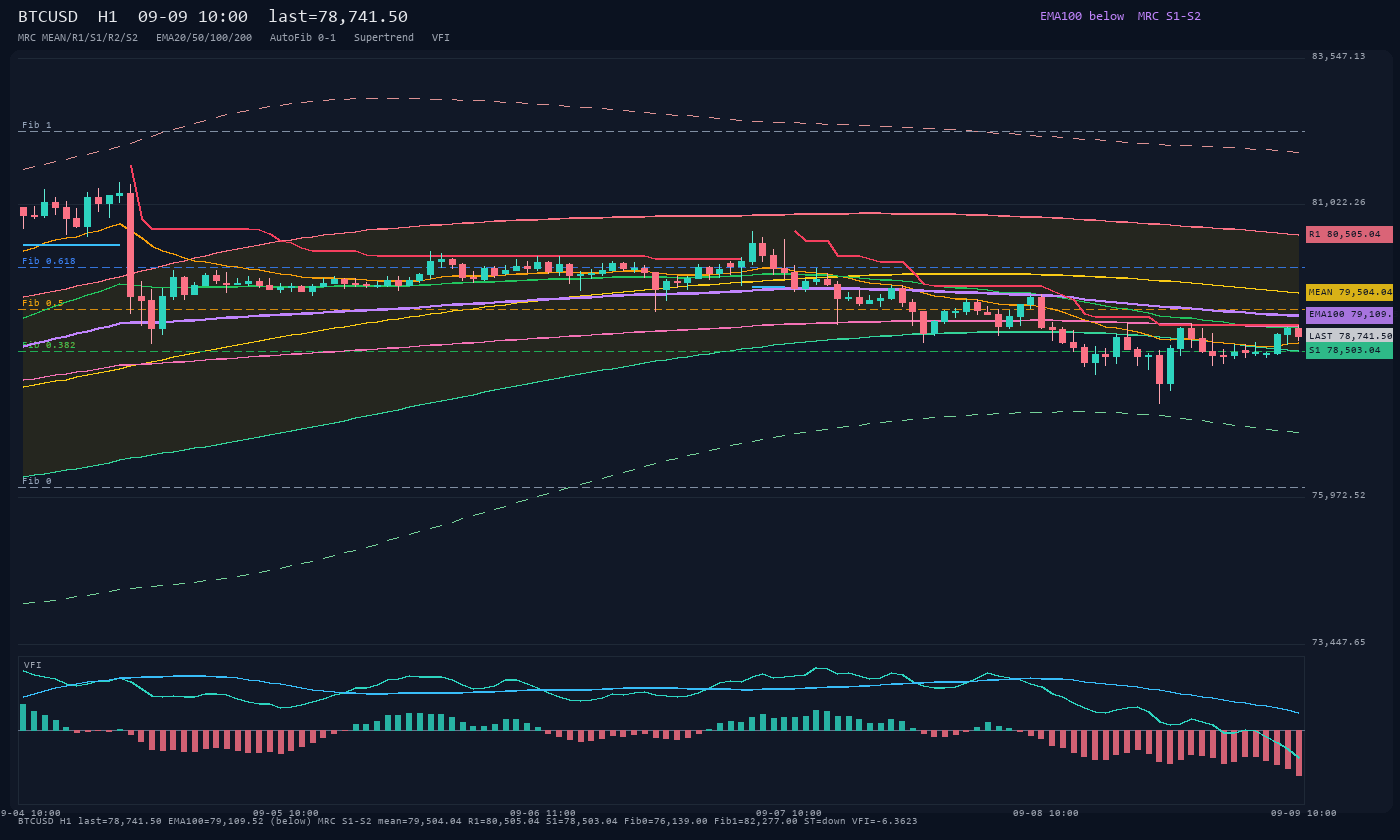Viewport: 1400px width, 840px height.
Task: Click the 09-09 10:00 time axis label
Action: pos(1304,813)
